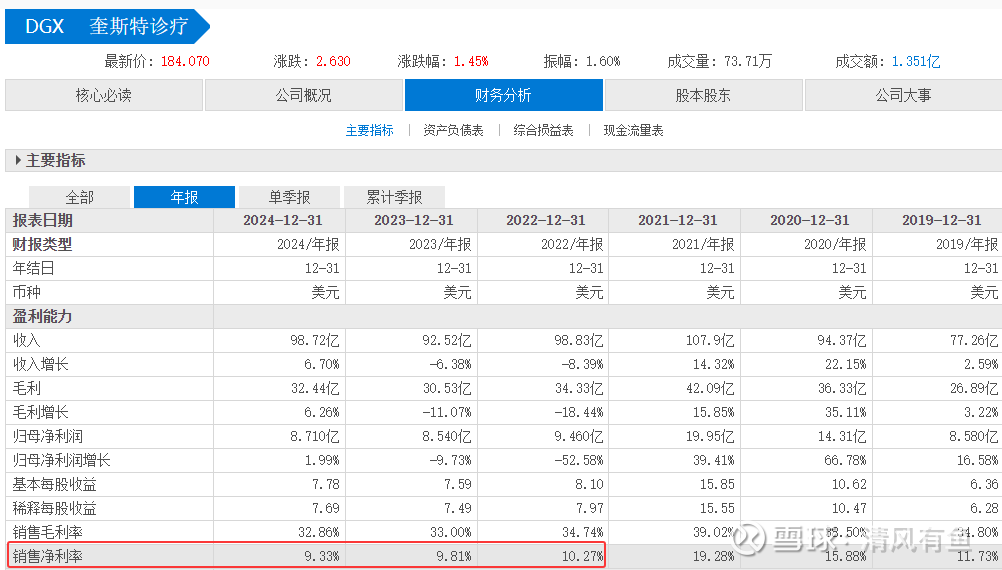Click the 2024 gross profit cell 32.44亿

coord(314,389)
